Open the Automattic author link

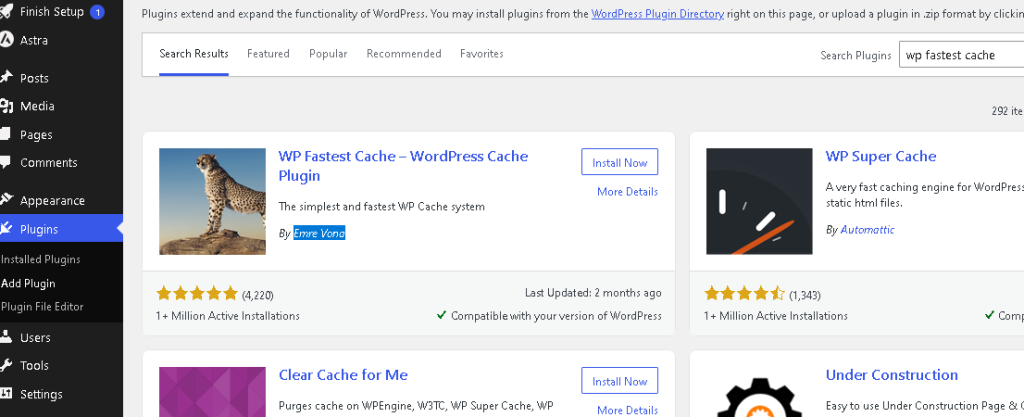click(867, 230)
